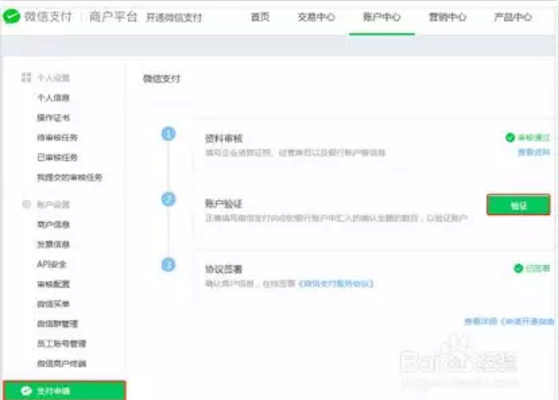Click the 协议签署 step heading

[x=224, y=269]
